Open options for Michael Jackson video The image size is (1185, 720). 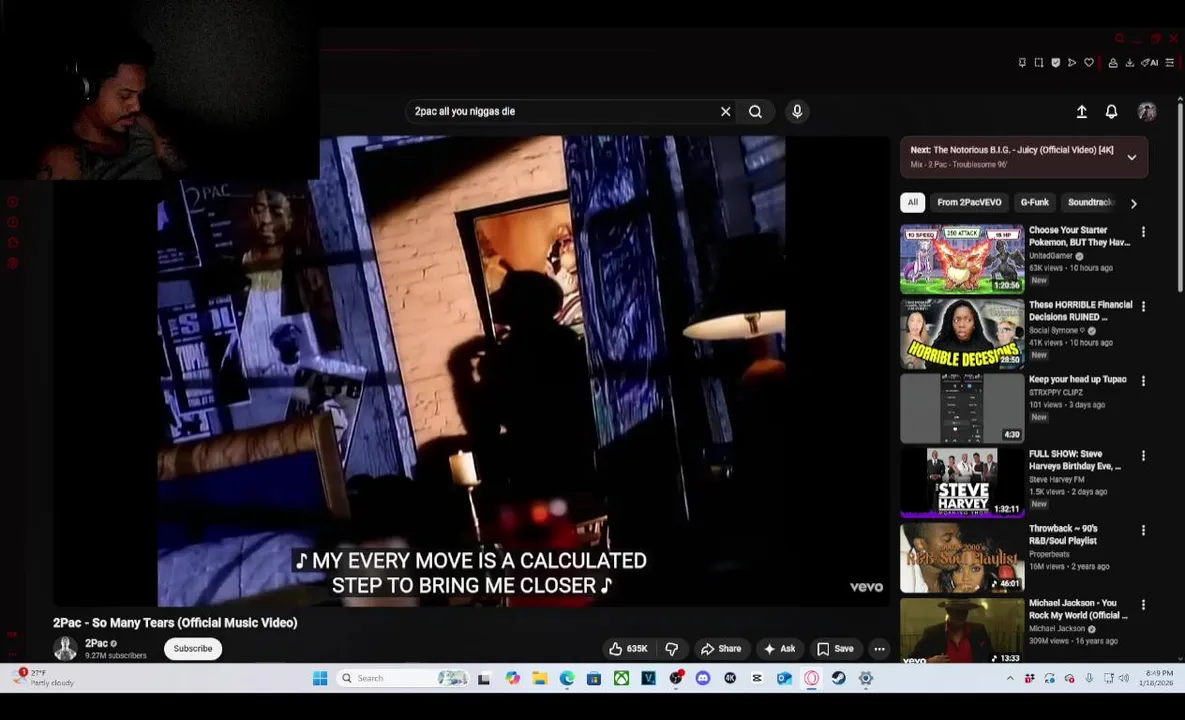[1143, 605]
